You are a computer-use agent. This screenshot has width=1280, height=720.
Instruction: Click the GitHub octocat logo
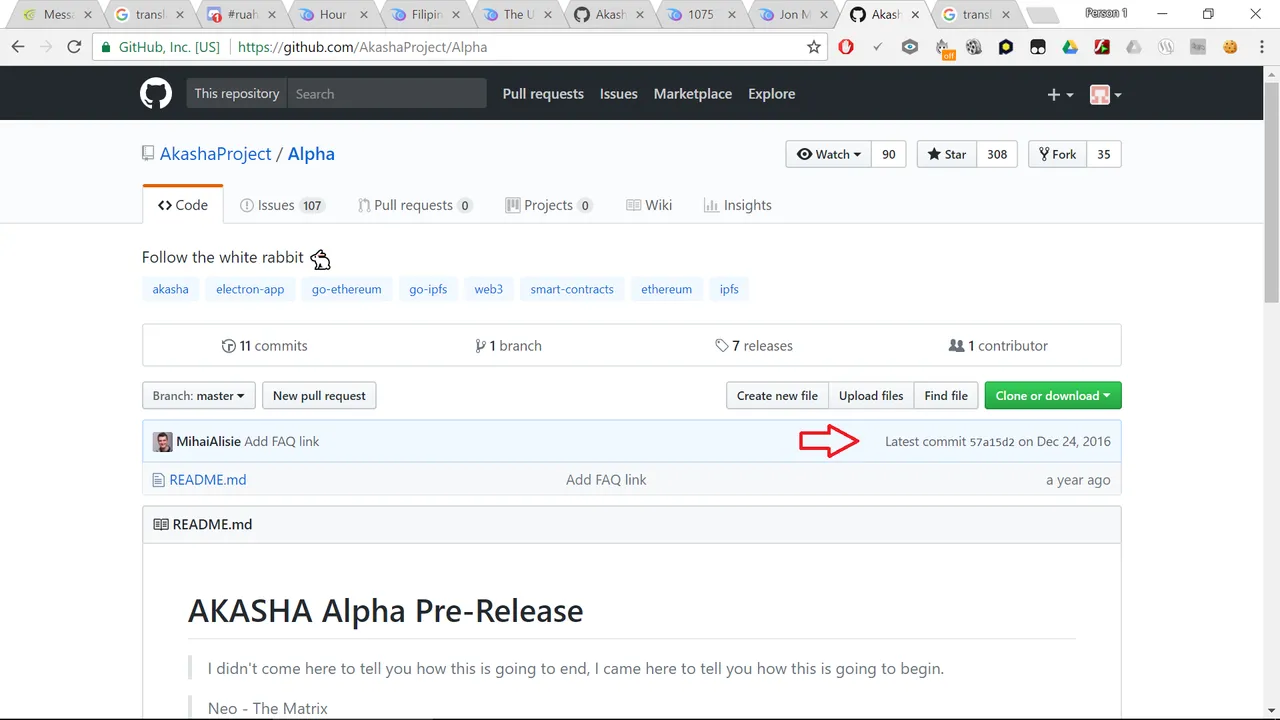(156, 94)
